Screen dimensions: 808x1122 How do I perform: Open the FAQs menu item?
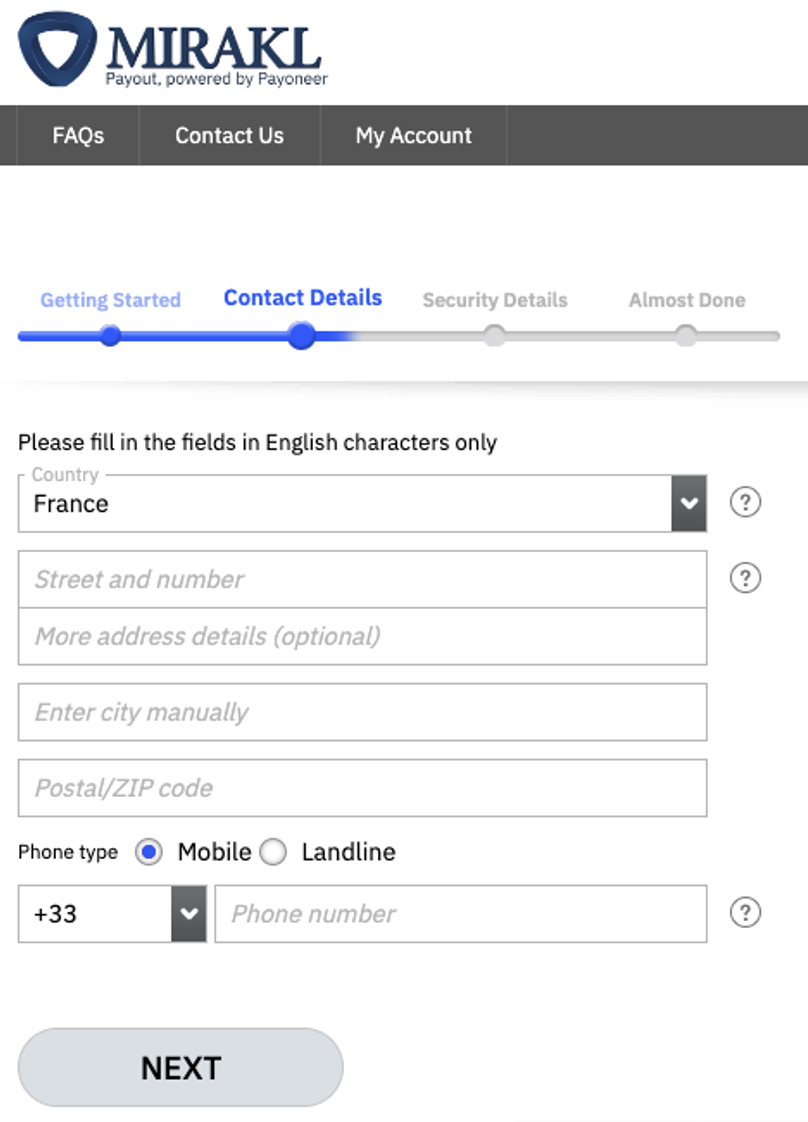point(78,135)
